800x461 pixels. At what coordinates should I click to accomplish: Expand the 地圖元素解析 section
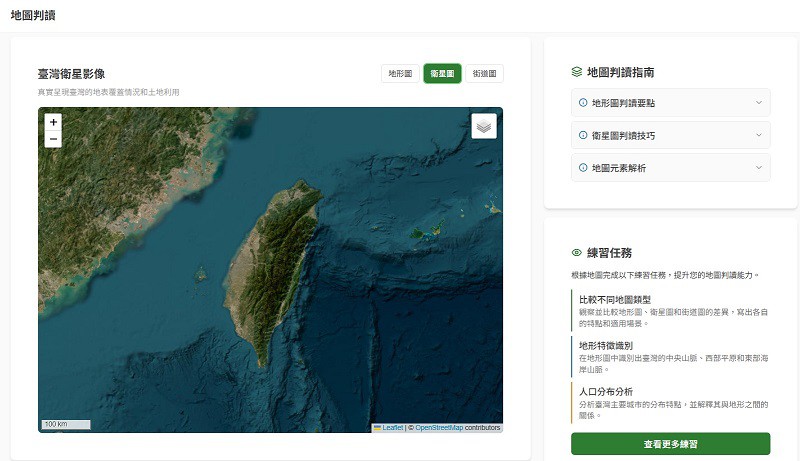[670, 167]
